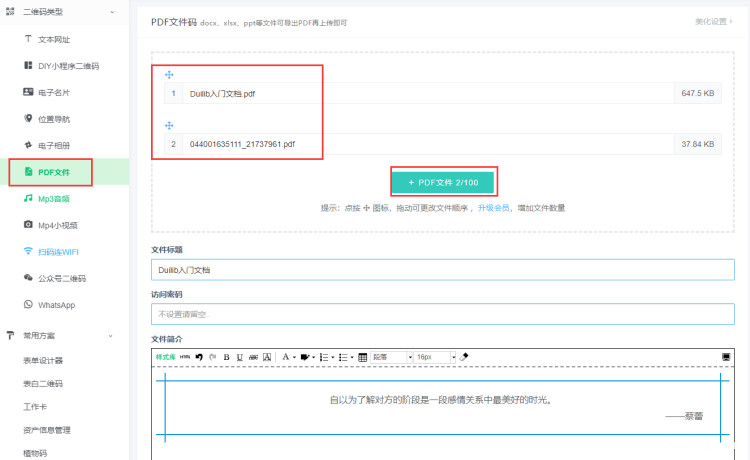
Task: Click the move handle above Duilib入门文档.pdf
Action: (x=169, y=75)
